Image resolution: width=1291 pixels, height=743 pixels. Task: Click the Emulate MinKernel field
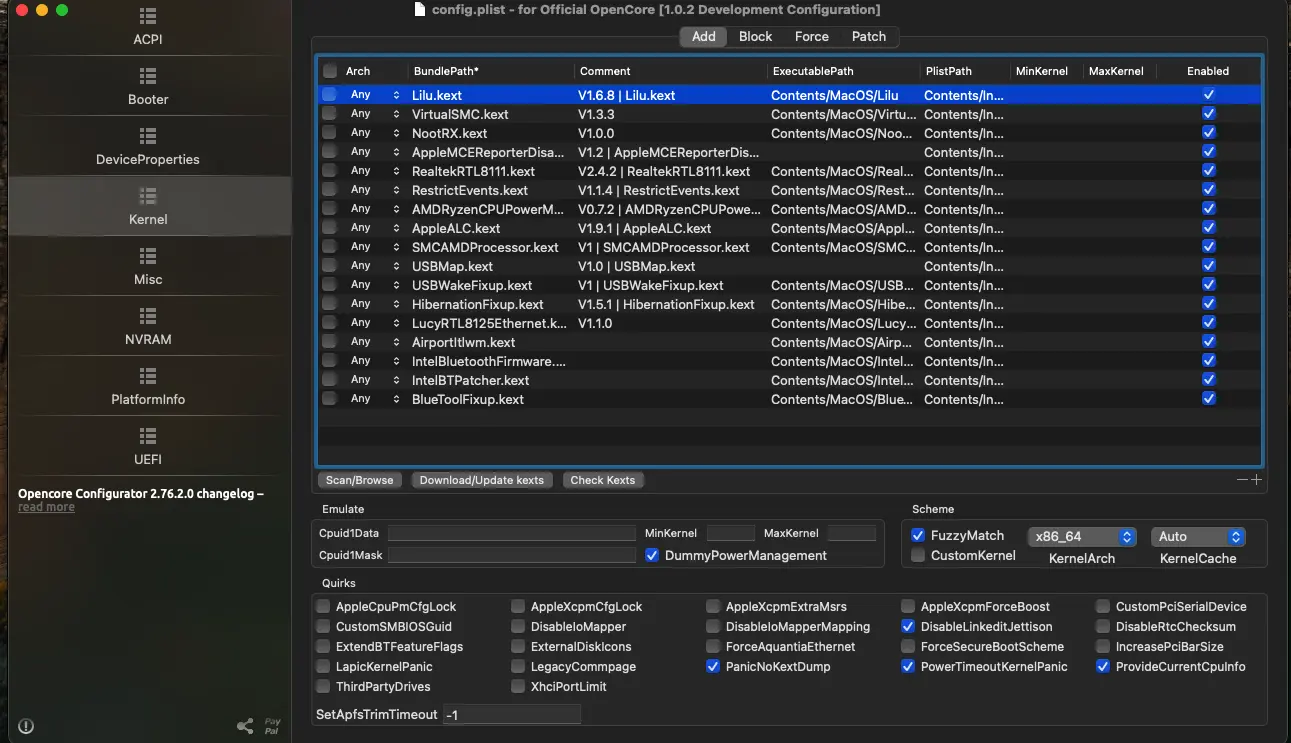point(730,533)
